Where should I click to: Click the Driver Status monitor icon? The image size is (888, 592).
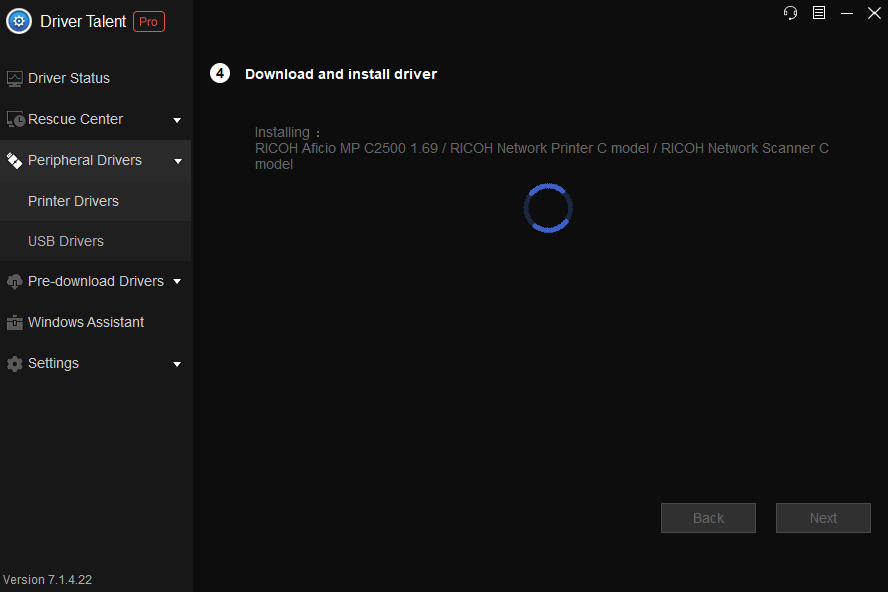[x=15, y=79]
